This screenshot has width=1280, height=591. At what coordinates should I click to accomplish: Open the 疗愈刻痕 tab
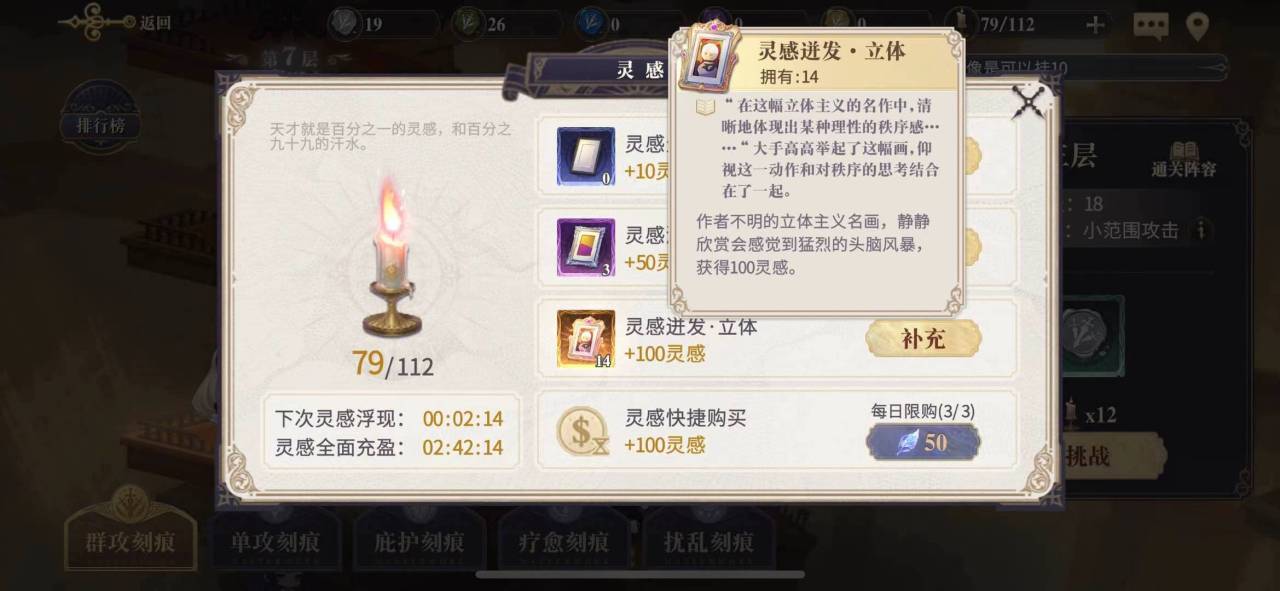(x=564, y=542)
